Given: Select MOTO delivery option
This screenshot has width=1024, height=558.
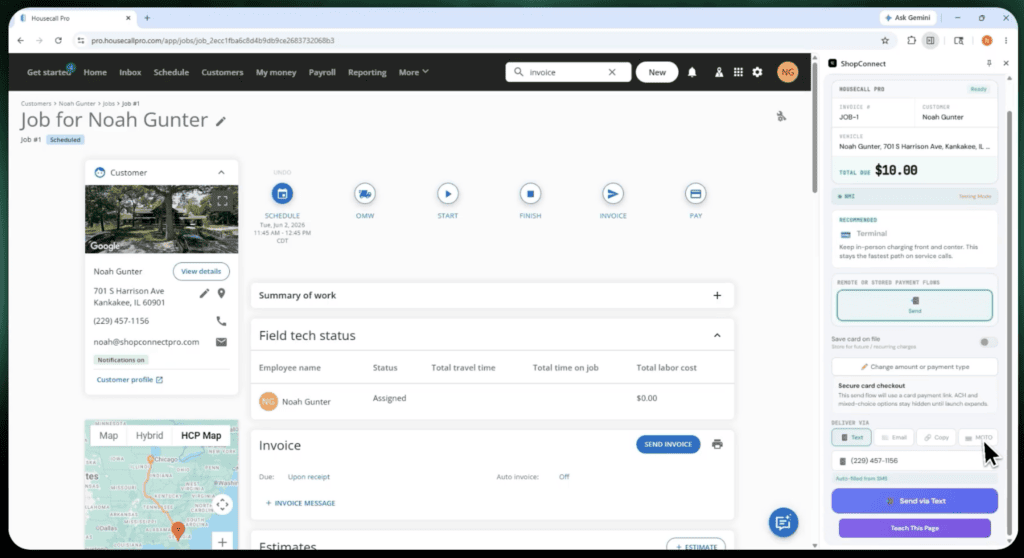Looking at the screenshot, I should click(978, 437).
